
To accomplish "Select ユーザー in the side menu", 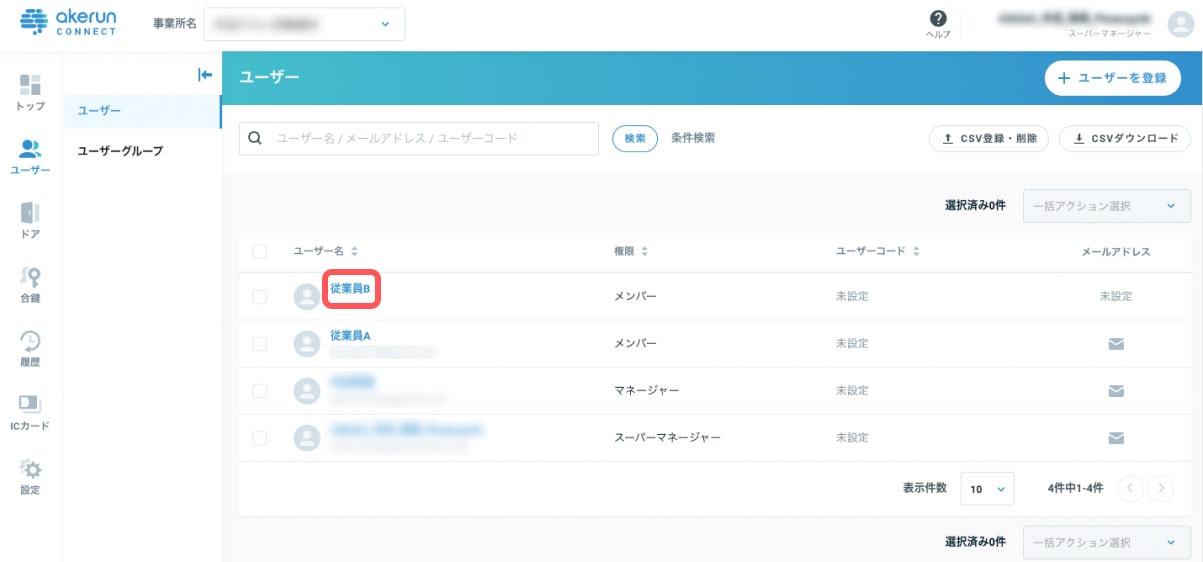I will pos(99,109).
